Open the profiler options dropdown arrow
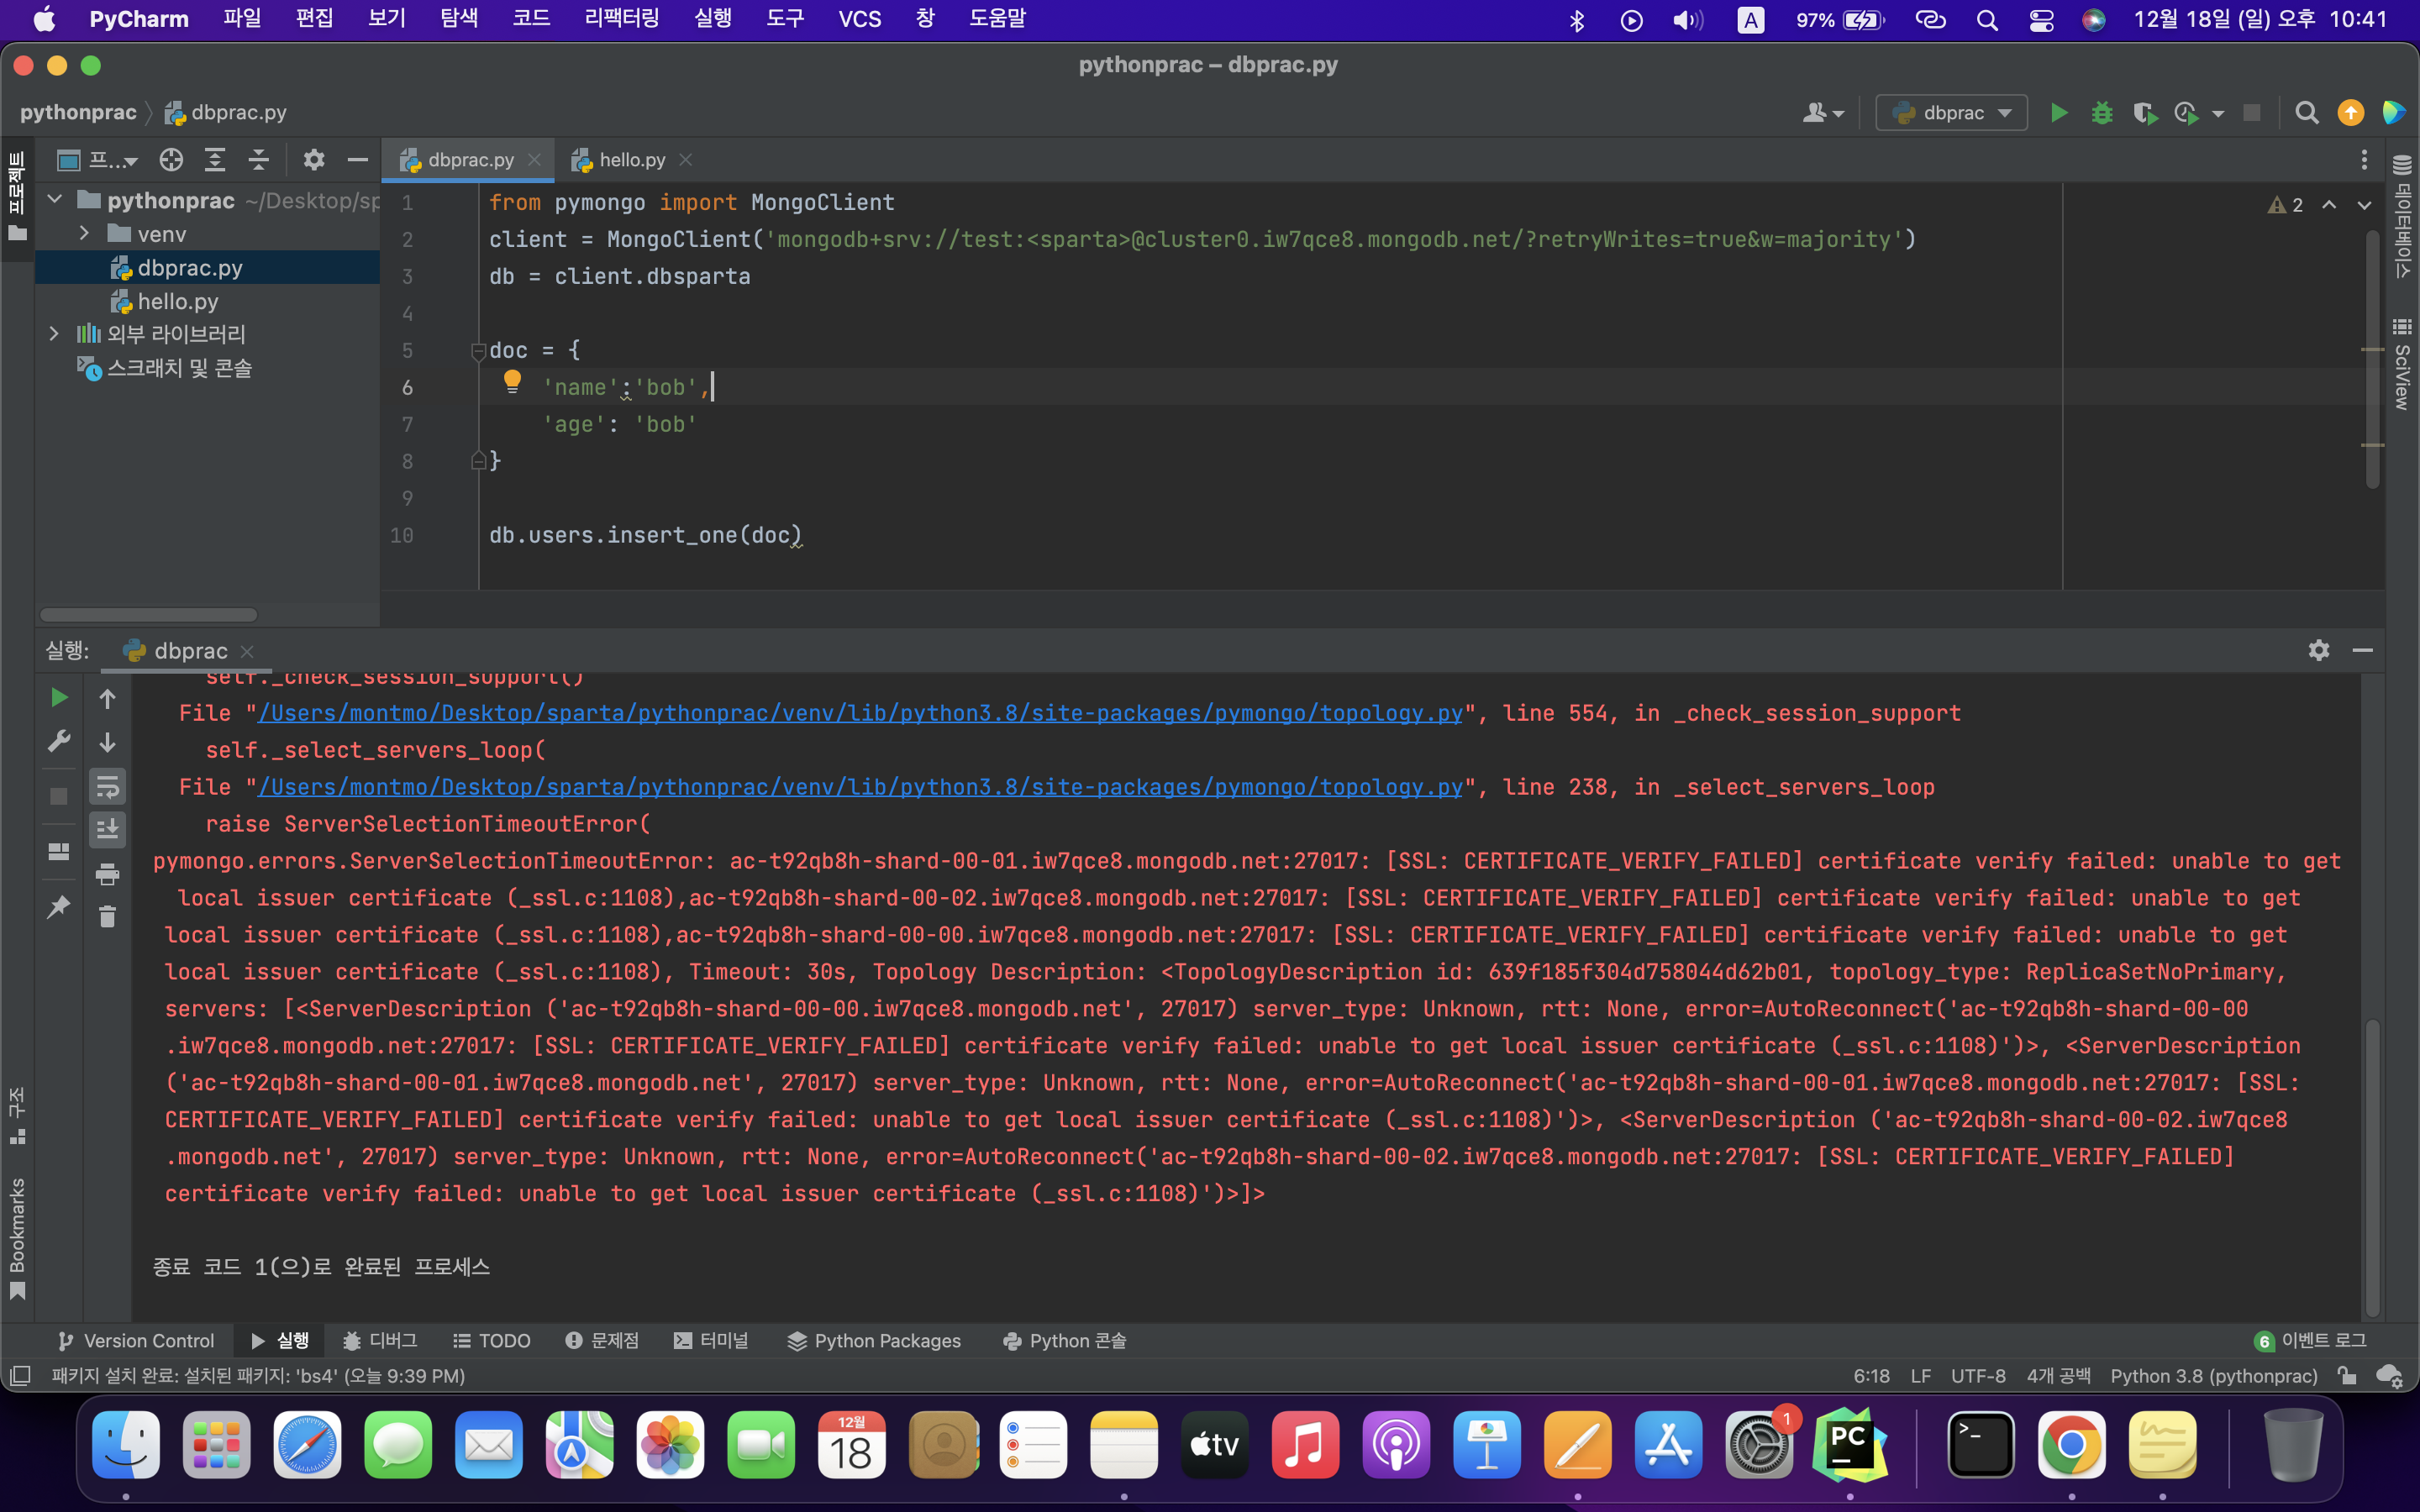The image size is (2420, 1512). [2218, 114]
